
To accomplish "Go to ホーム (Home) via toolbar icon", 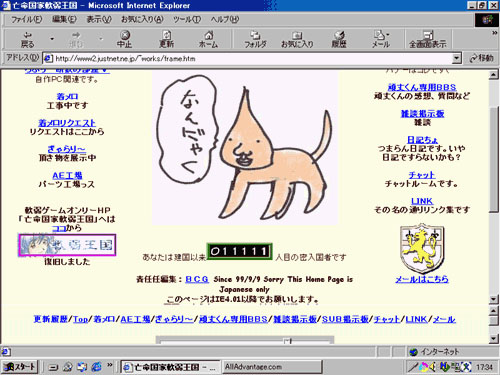I will (x=208, y=39).
